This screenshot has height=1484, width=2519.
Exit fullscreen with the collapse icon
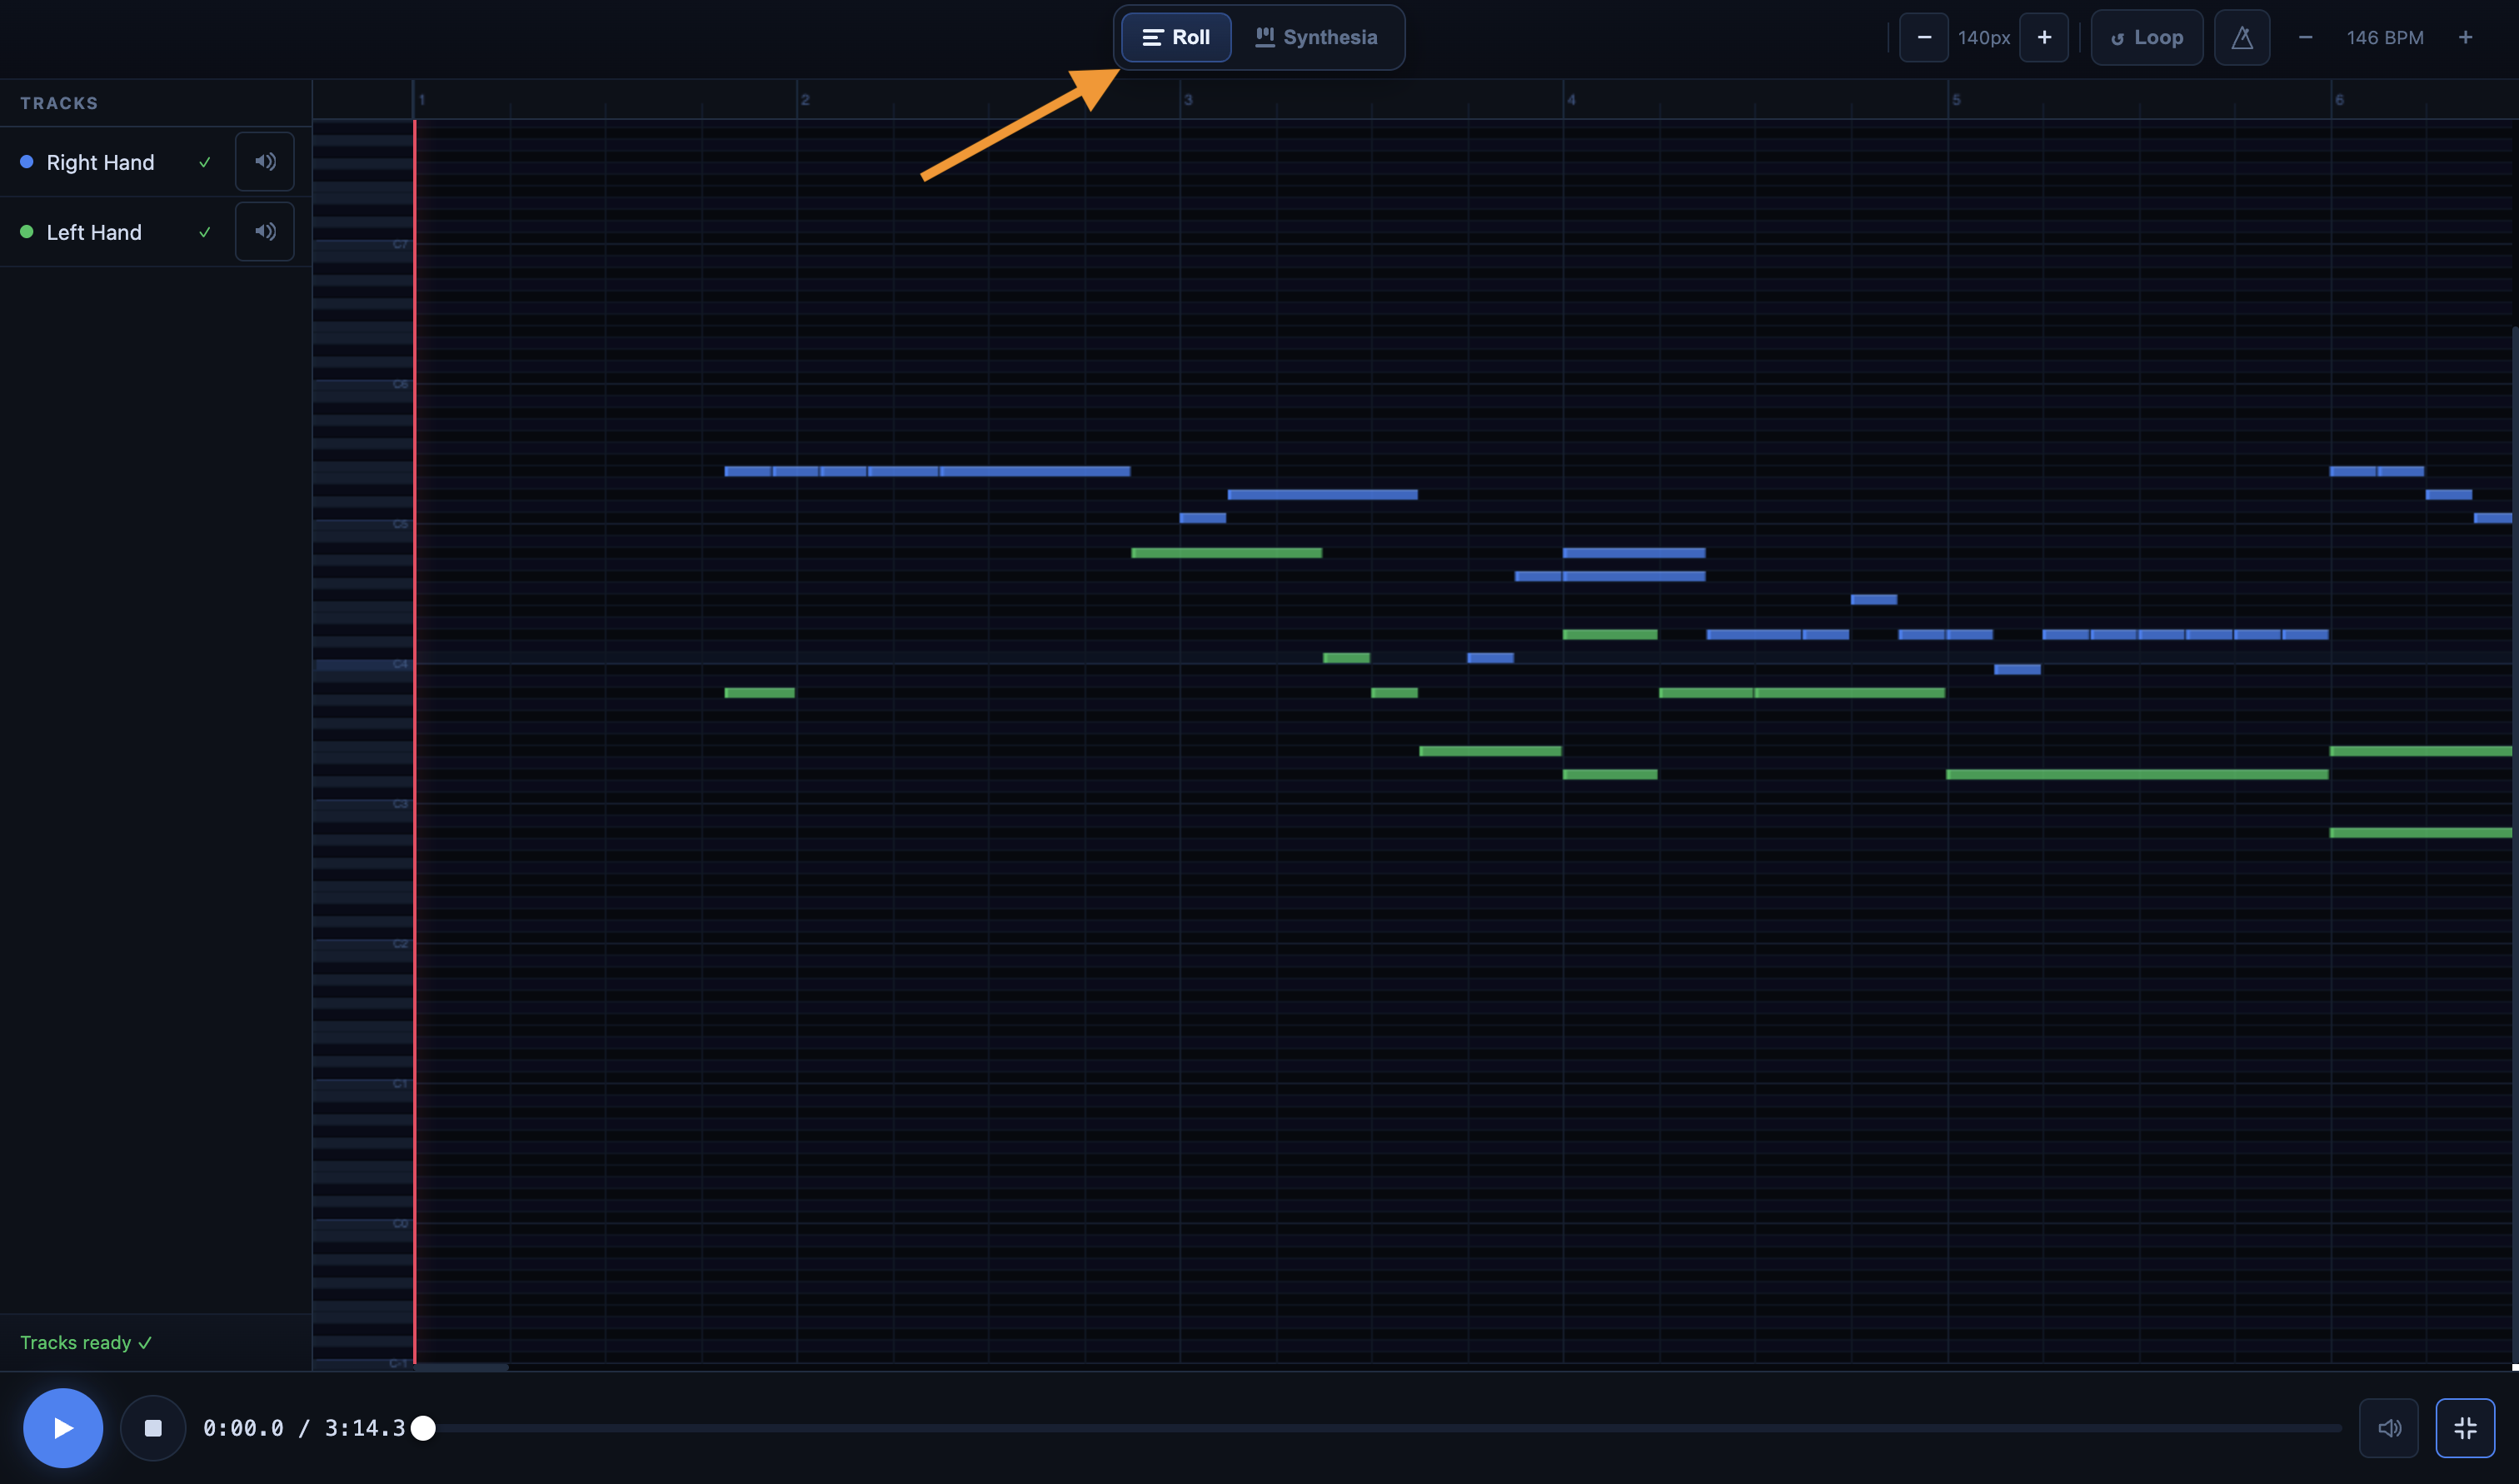(x=2464, y=1428)
